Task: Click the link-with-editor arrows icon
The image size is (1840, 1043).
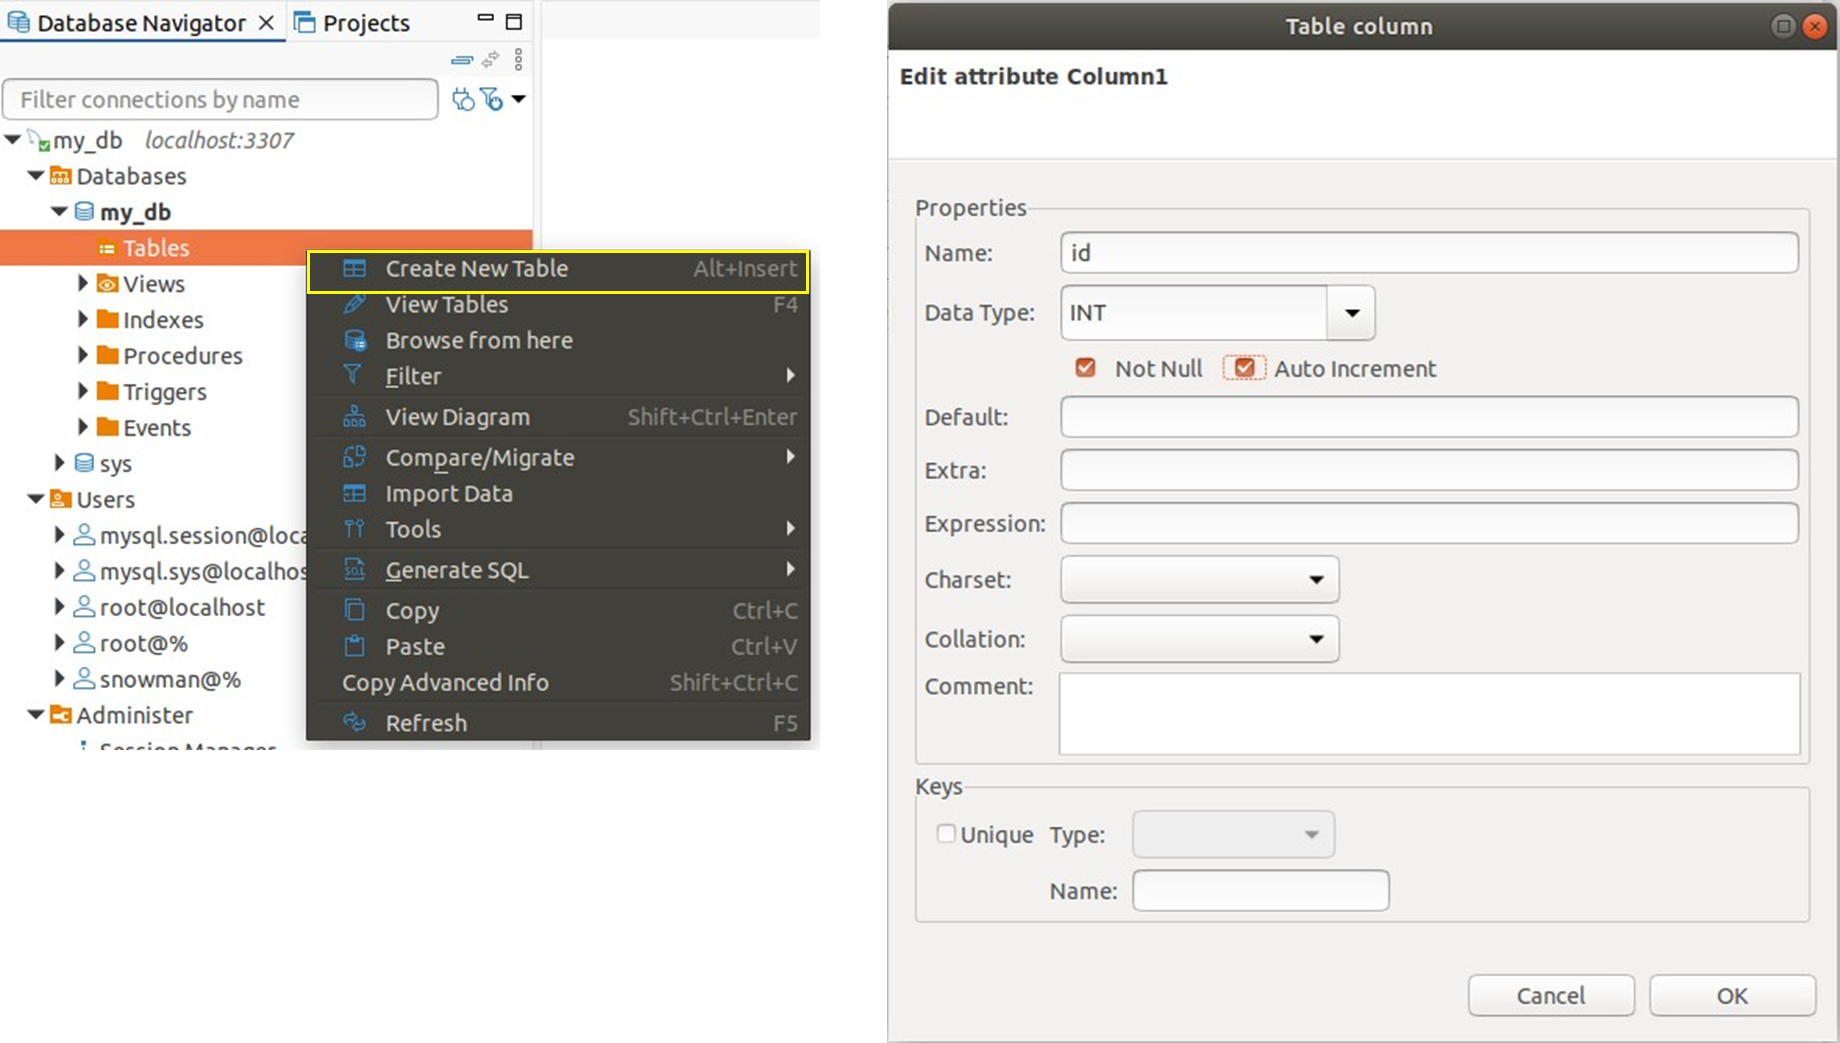Action: (490, 60)
